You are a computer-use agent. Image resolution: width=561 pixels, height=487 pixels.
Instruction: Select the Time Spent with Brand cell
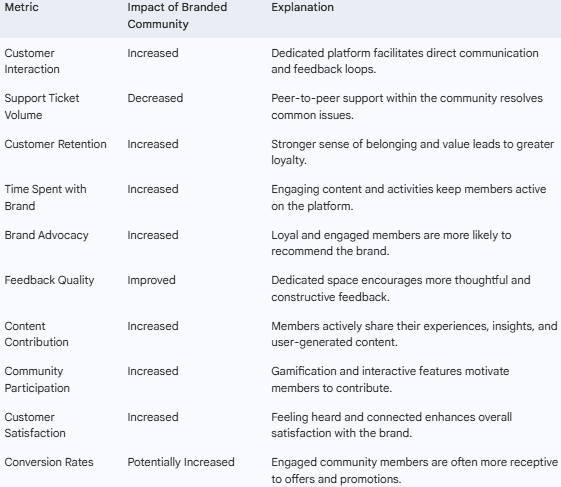click(x=45, y=197)
